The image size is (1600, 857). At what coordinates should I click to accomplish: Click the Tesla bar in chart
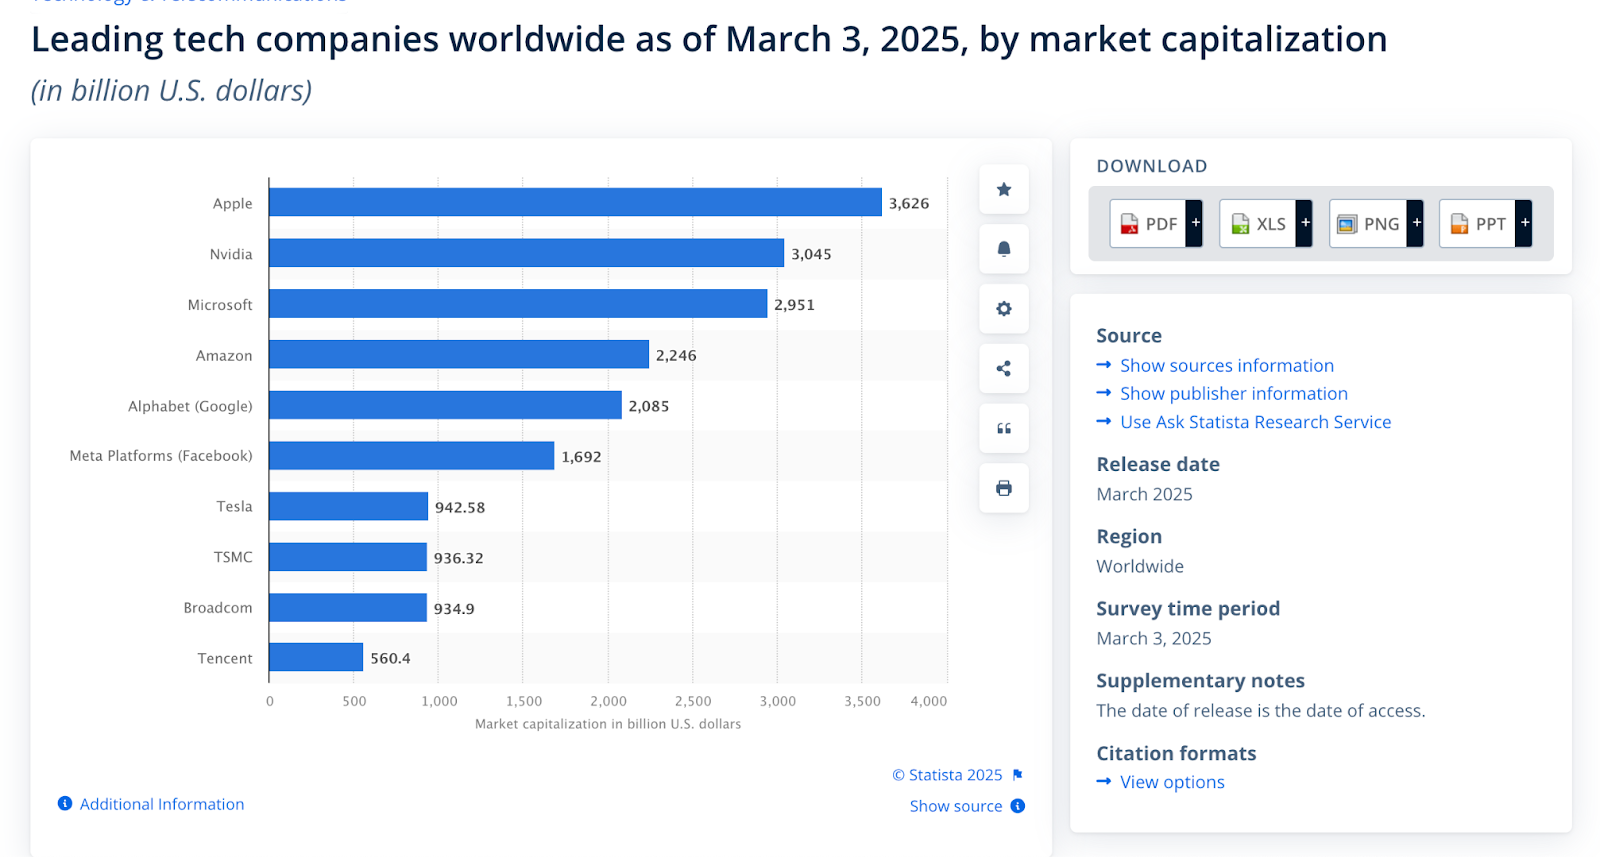click(x=348, y=506)
